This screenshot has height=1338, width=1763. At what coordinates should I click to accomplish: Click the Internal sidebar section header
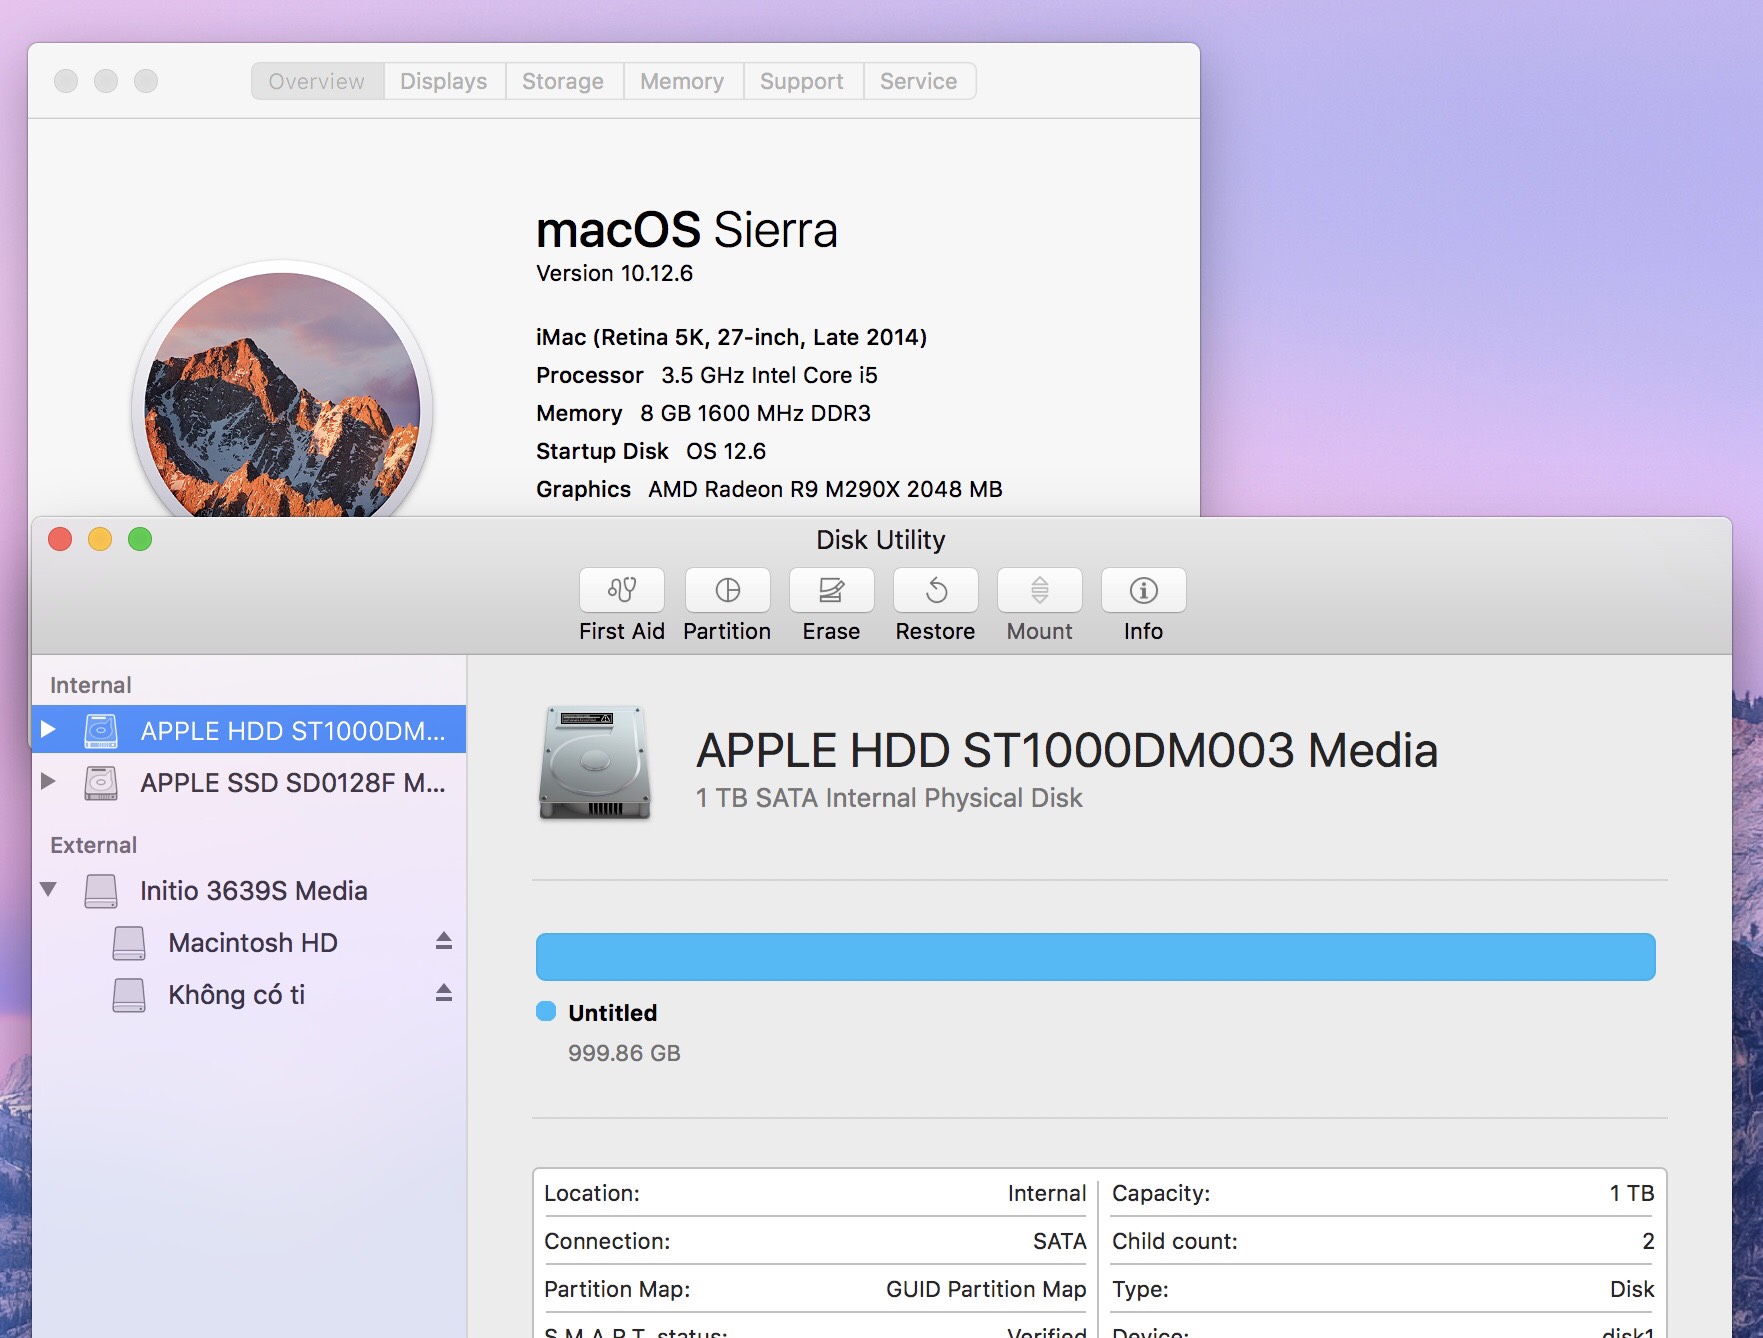click(91, 685)
